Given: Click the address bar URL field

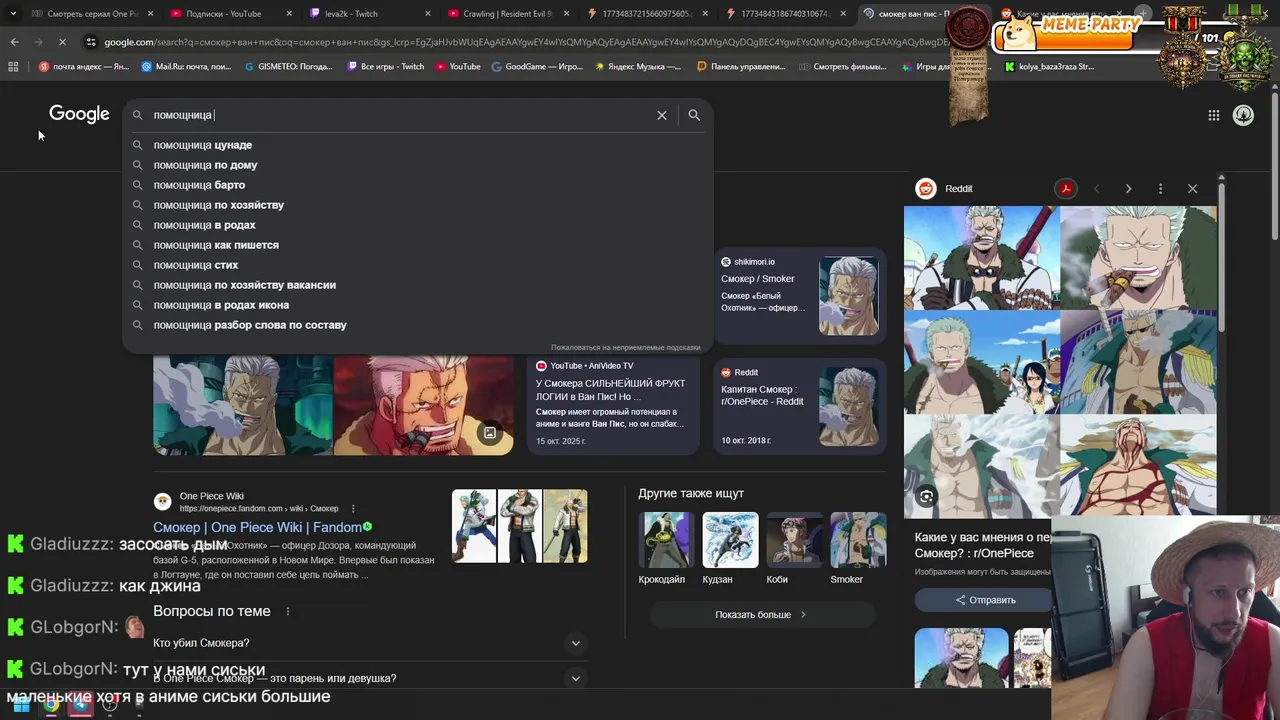Looking at the screenshot, I should pyautogui.click(x=520, y=42).
